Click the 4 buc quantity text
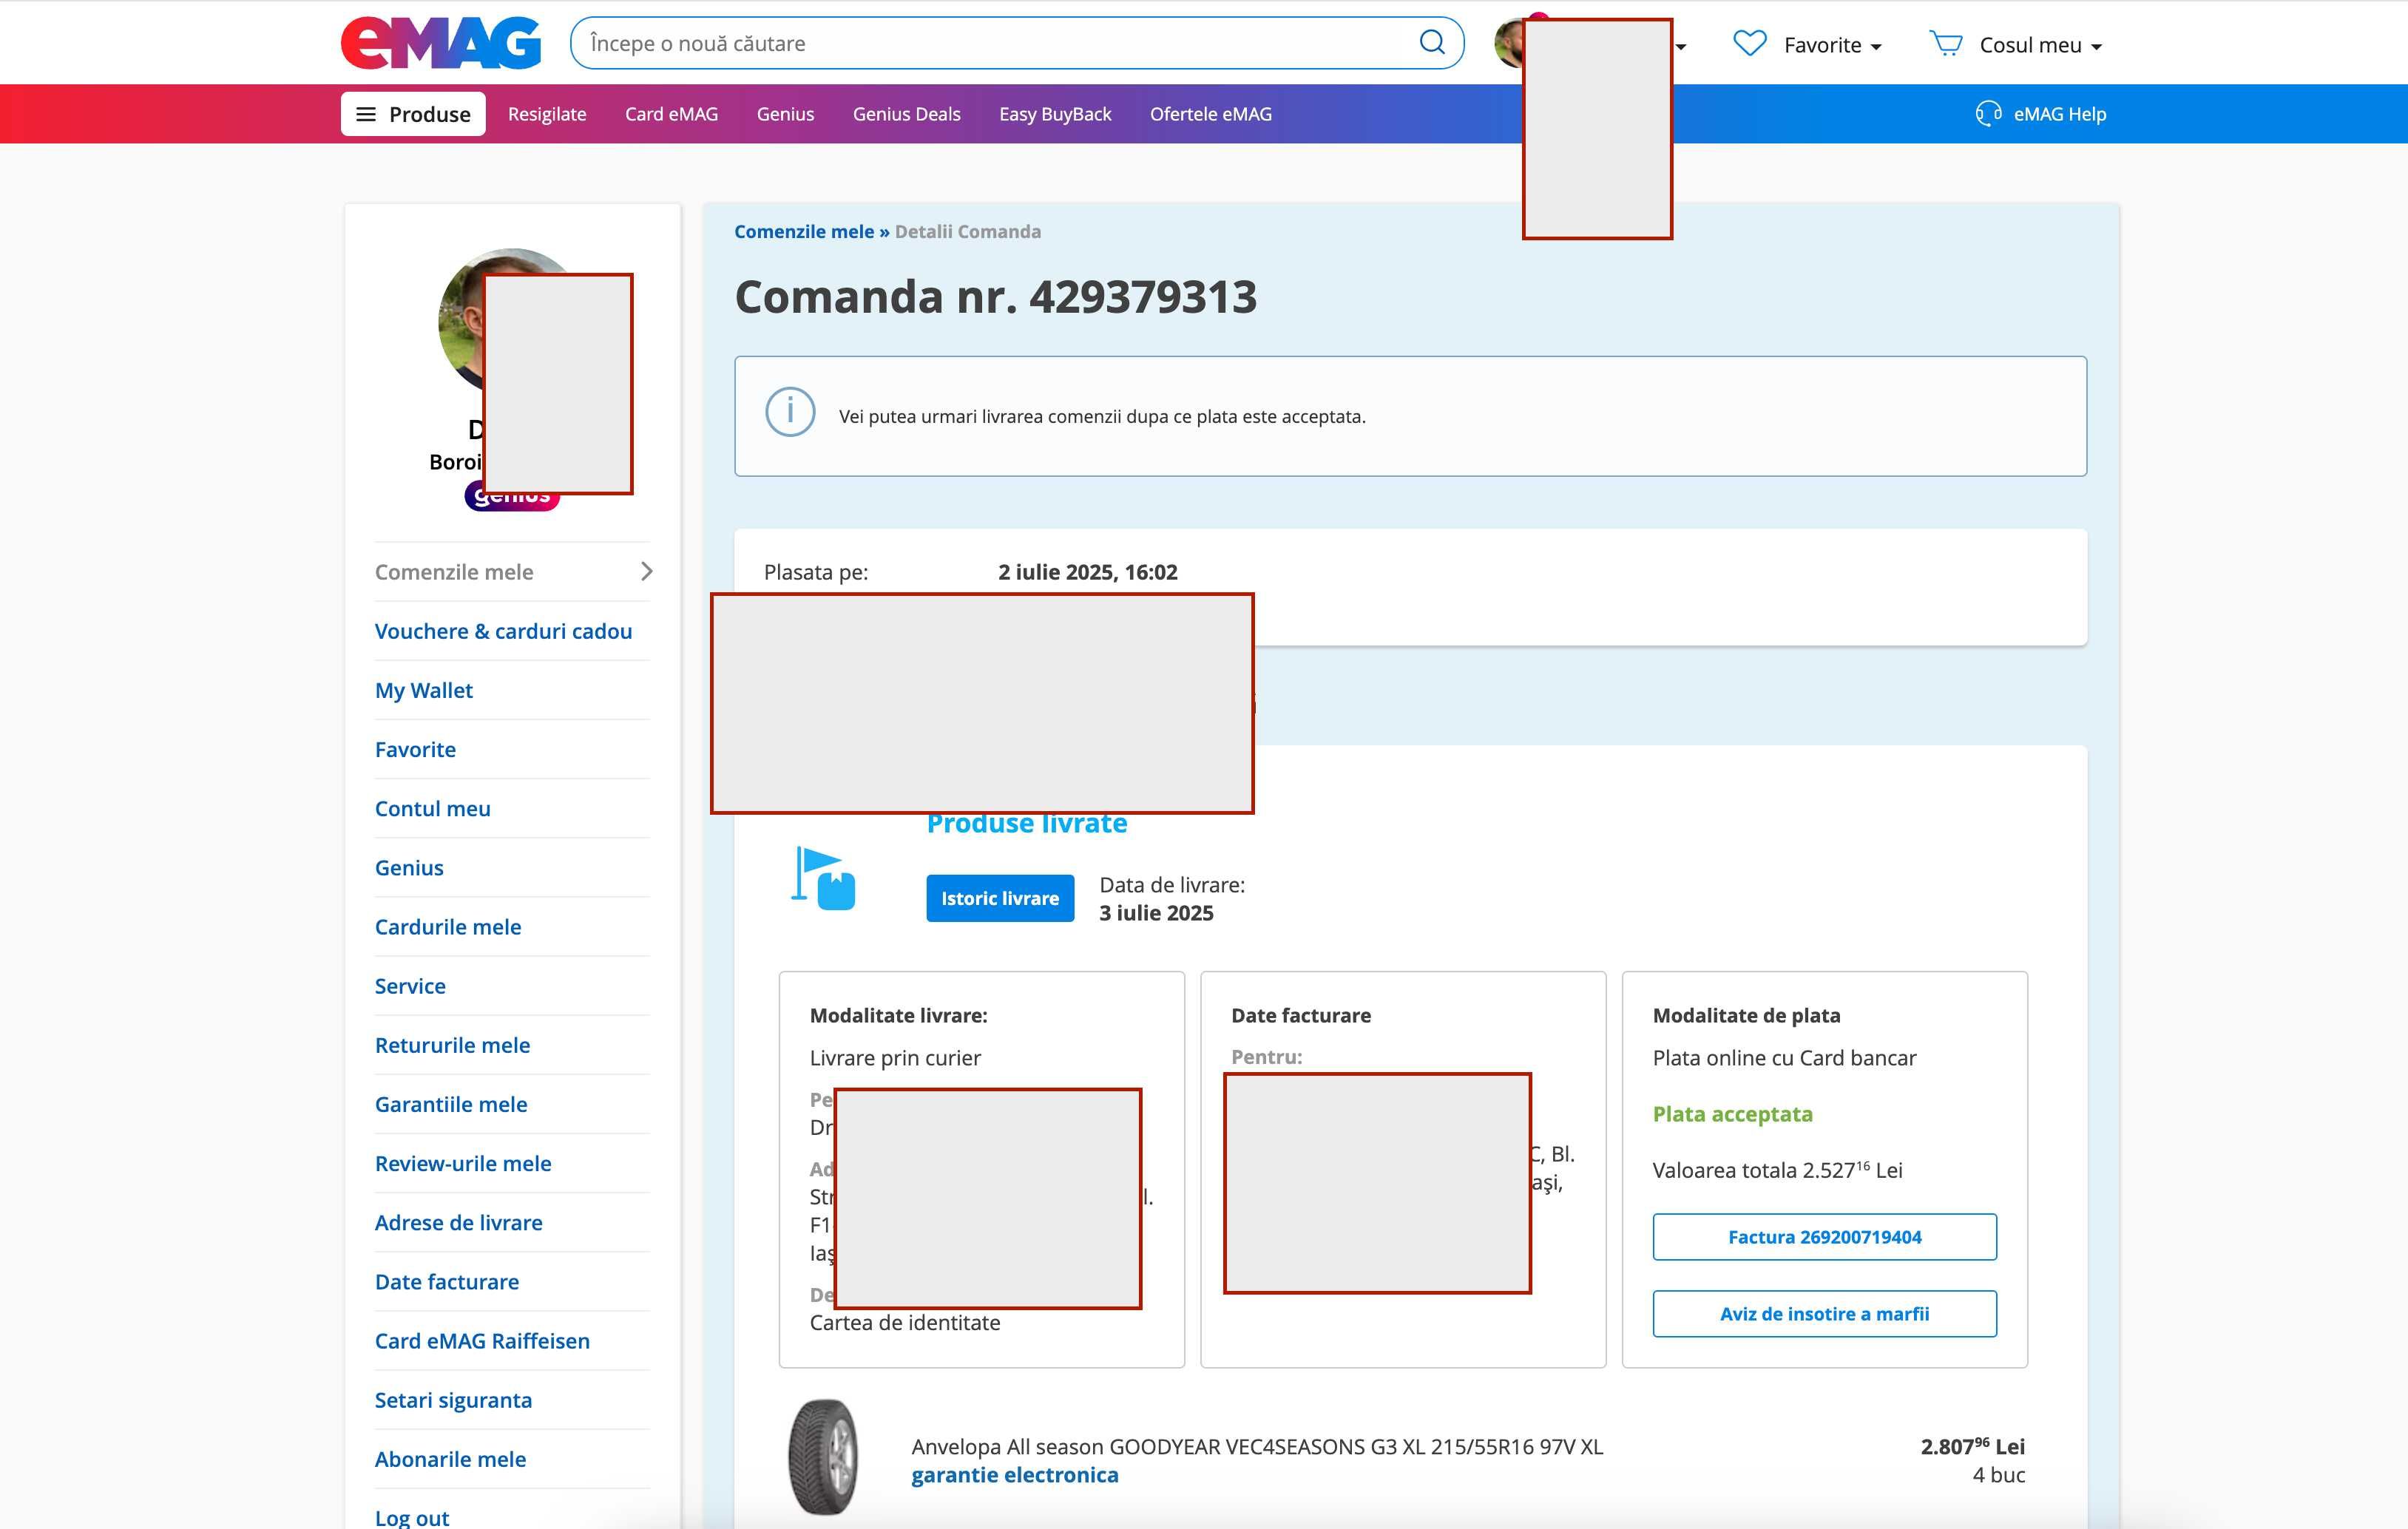 (1999, 1475)
